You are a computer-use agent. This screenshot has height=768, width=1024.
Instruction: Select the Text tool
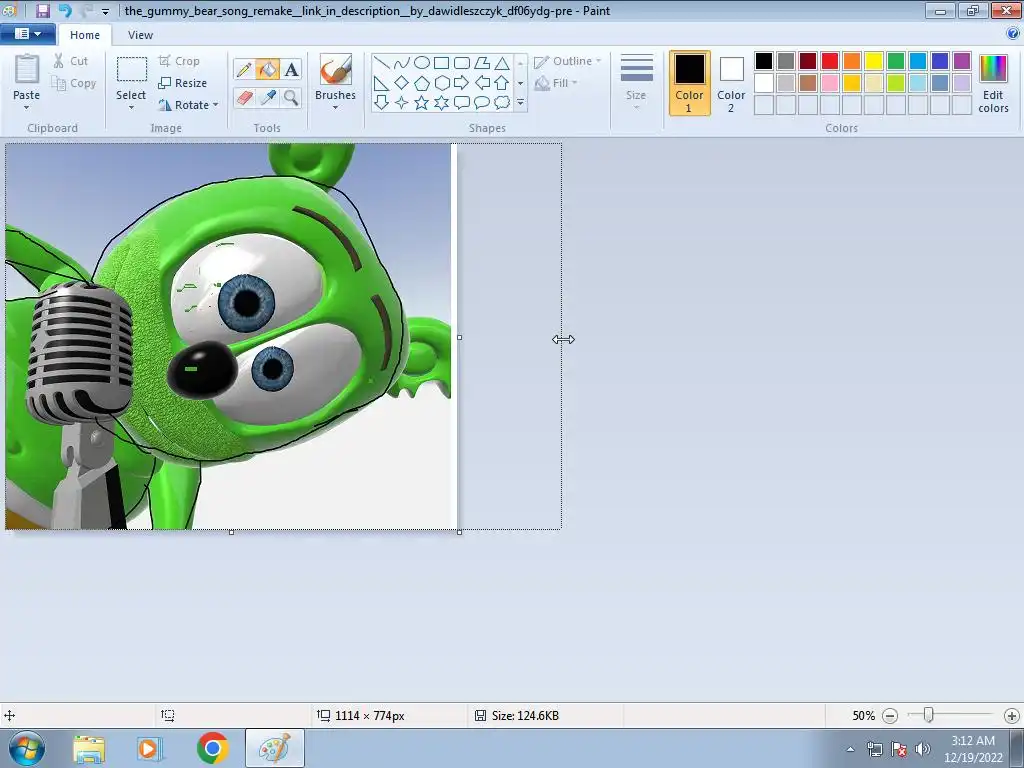(291, 69)
